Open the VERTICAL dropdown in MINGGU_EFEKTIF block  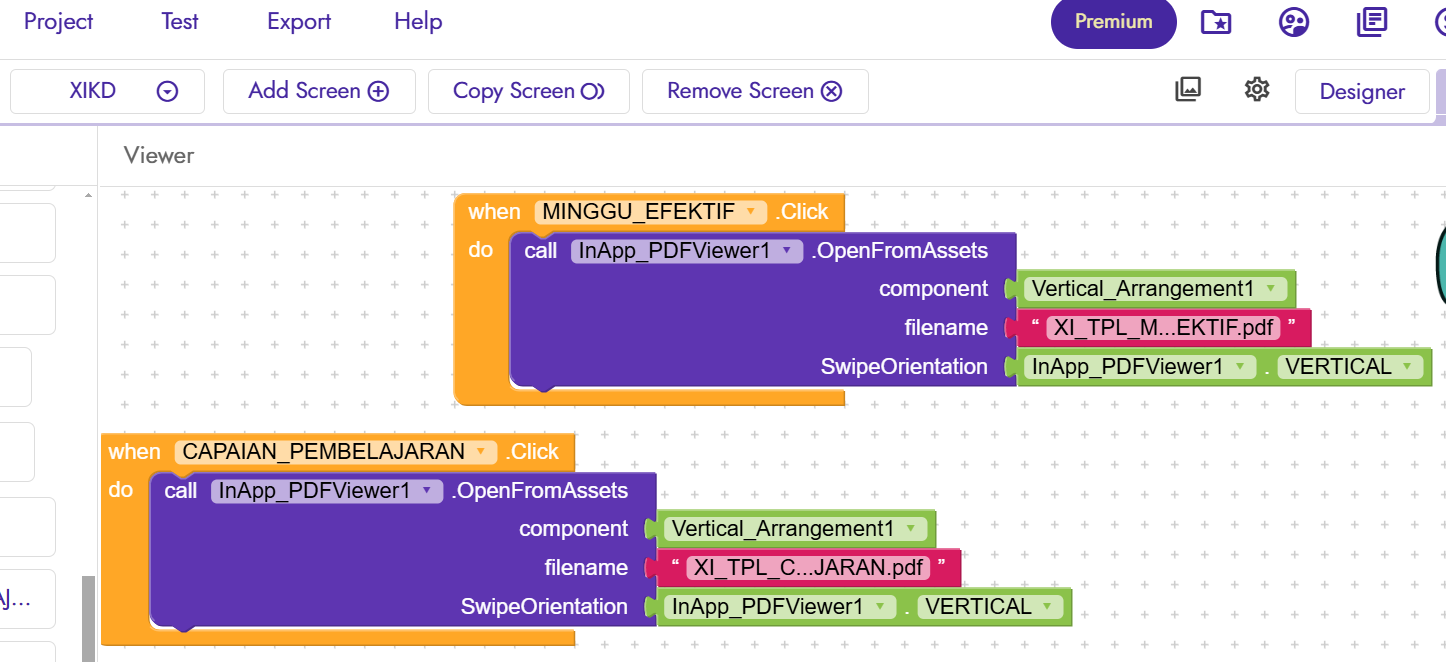(1350, 367)
